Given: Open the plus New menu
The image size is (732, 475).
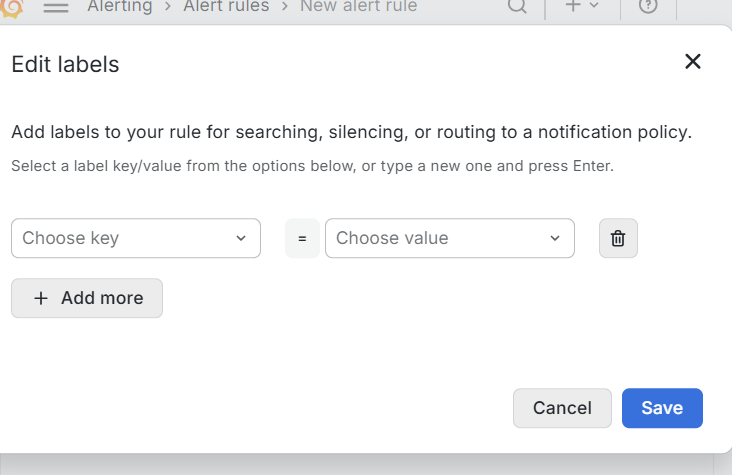Looking at the screenshot, I should pos(582,6).
